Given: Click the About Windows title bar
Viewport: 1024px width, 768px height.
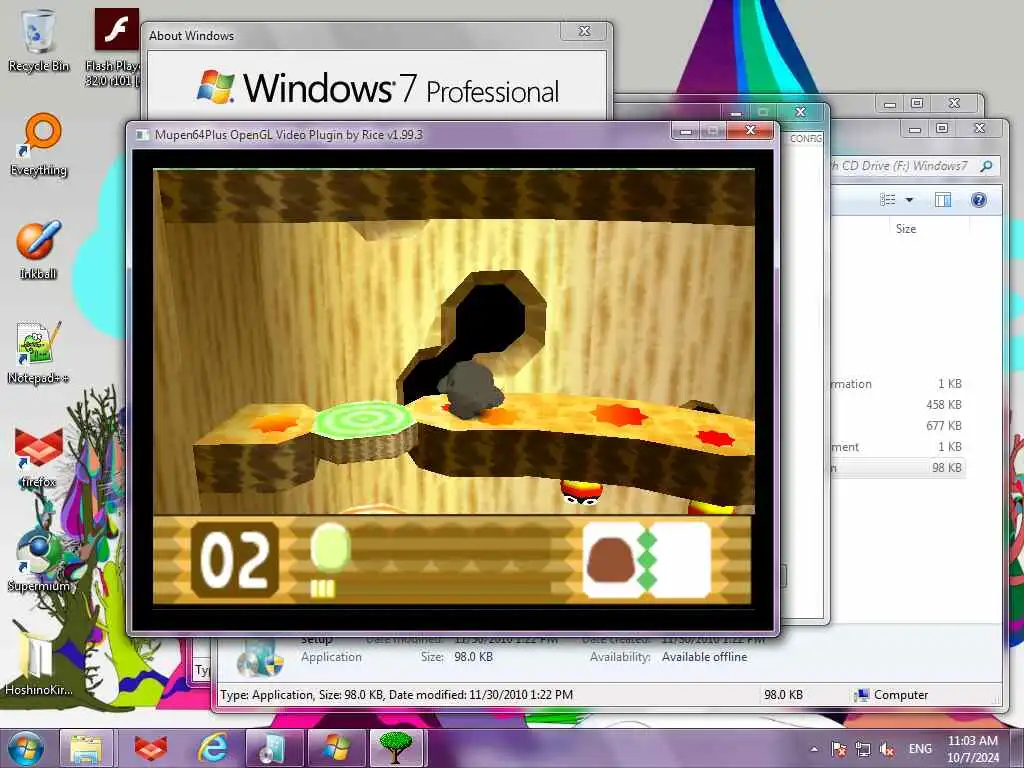Looking at the screenshot, I should point(353,35).
